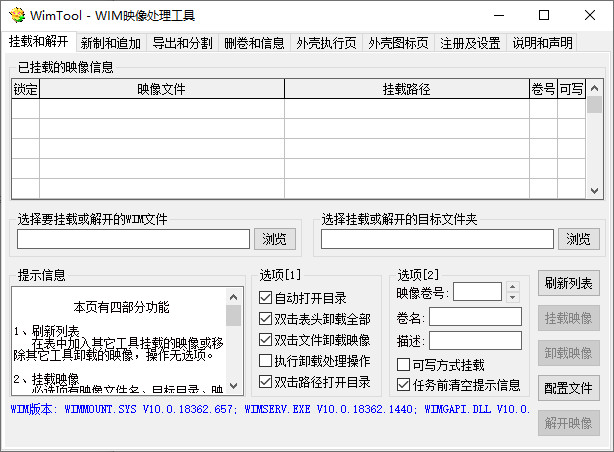
Task: Click the 挂载映像 button
Action: pyautogui.click(x=569, y=318)
